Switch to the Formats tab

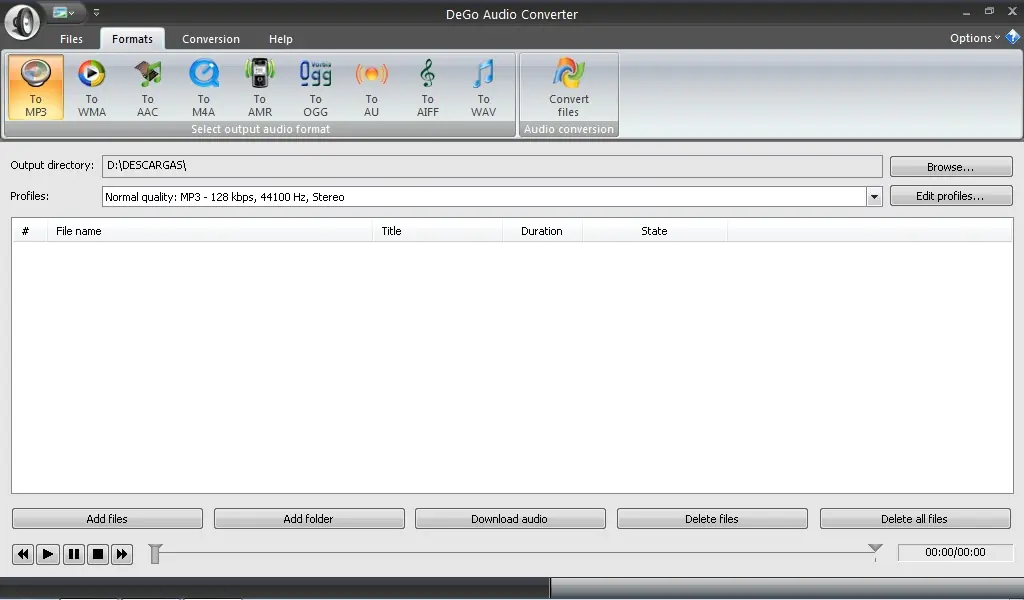pos(132,39)
